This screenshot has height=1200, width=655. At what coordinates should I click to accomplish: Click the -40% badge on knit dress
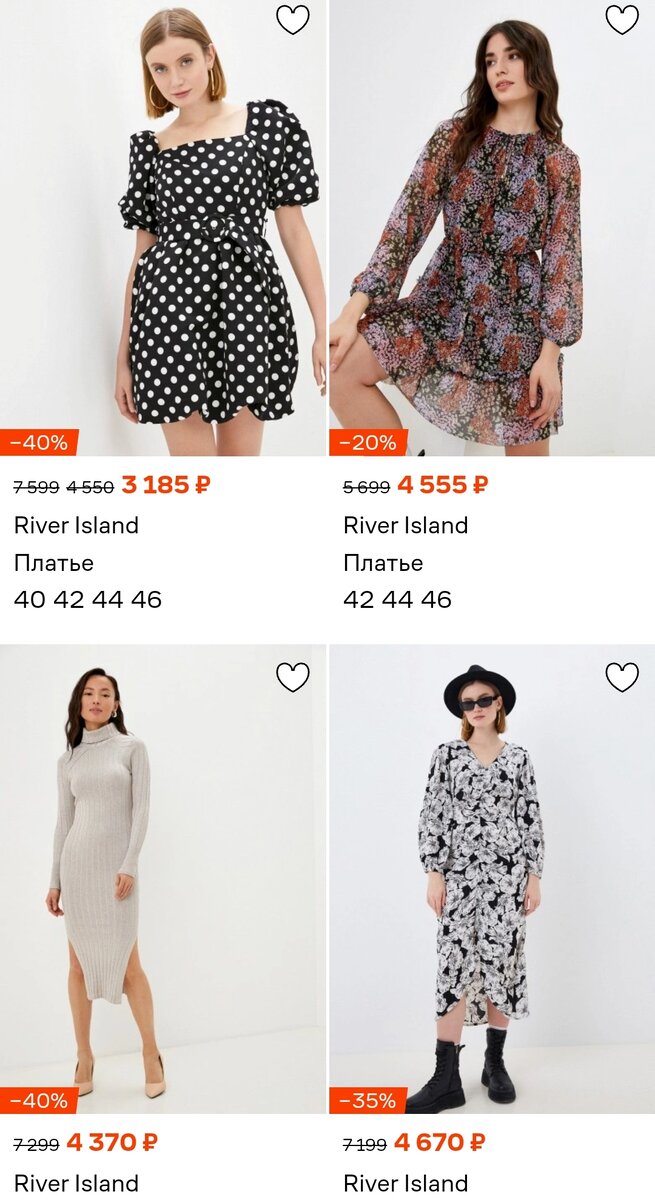pyautogui.click(x=38, y=1098)
